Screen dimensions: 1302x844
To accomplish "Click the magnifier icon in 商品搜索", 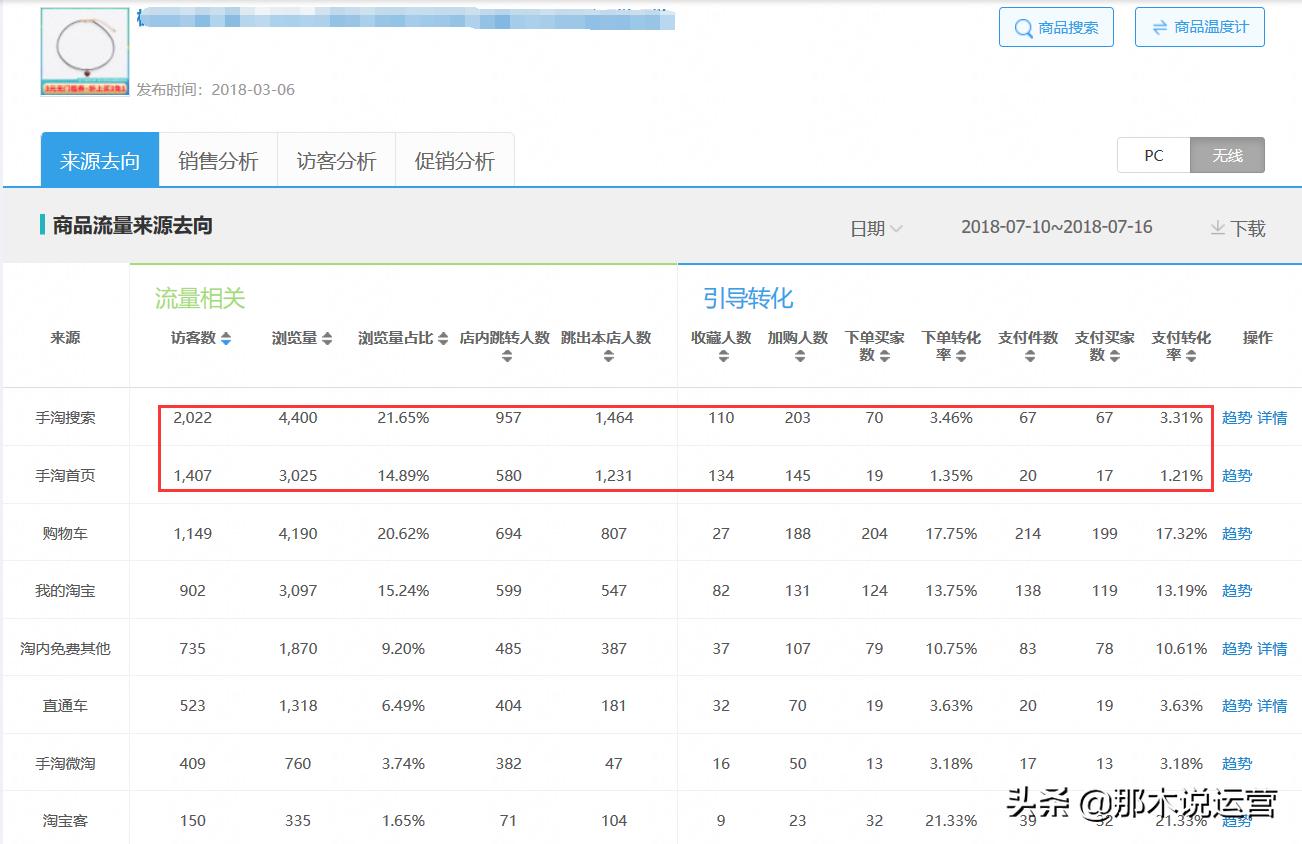I will [1023, 27].
